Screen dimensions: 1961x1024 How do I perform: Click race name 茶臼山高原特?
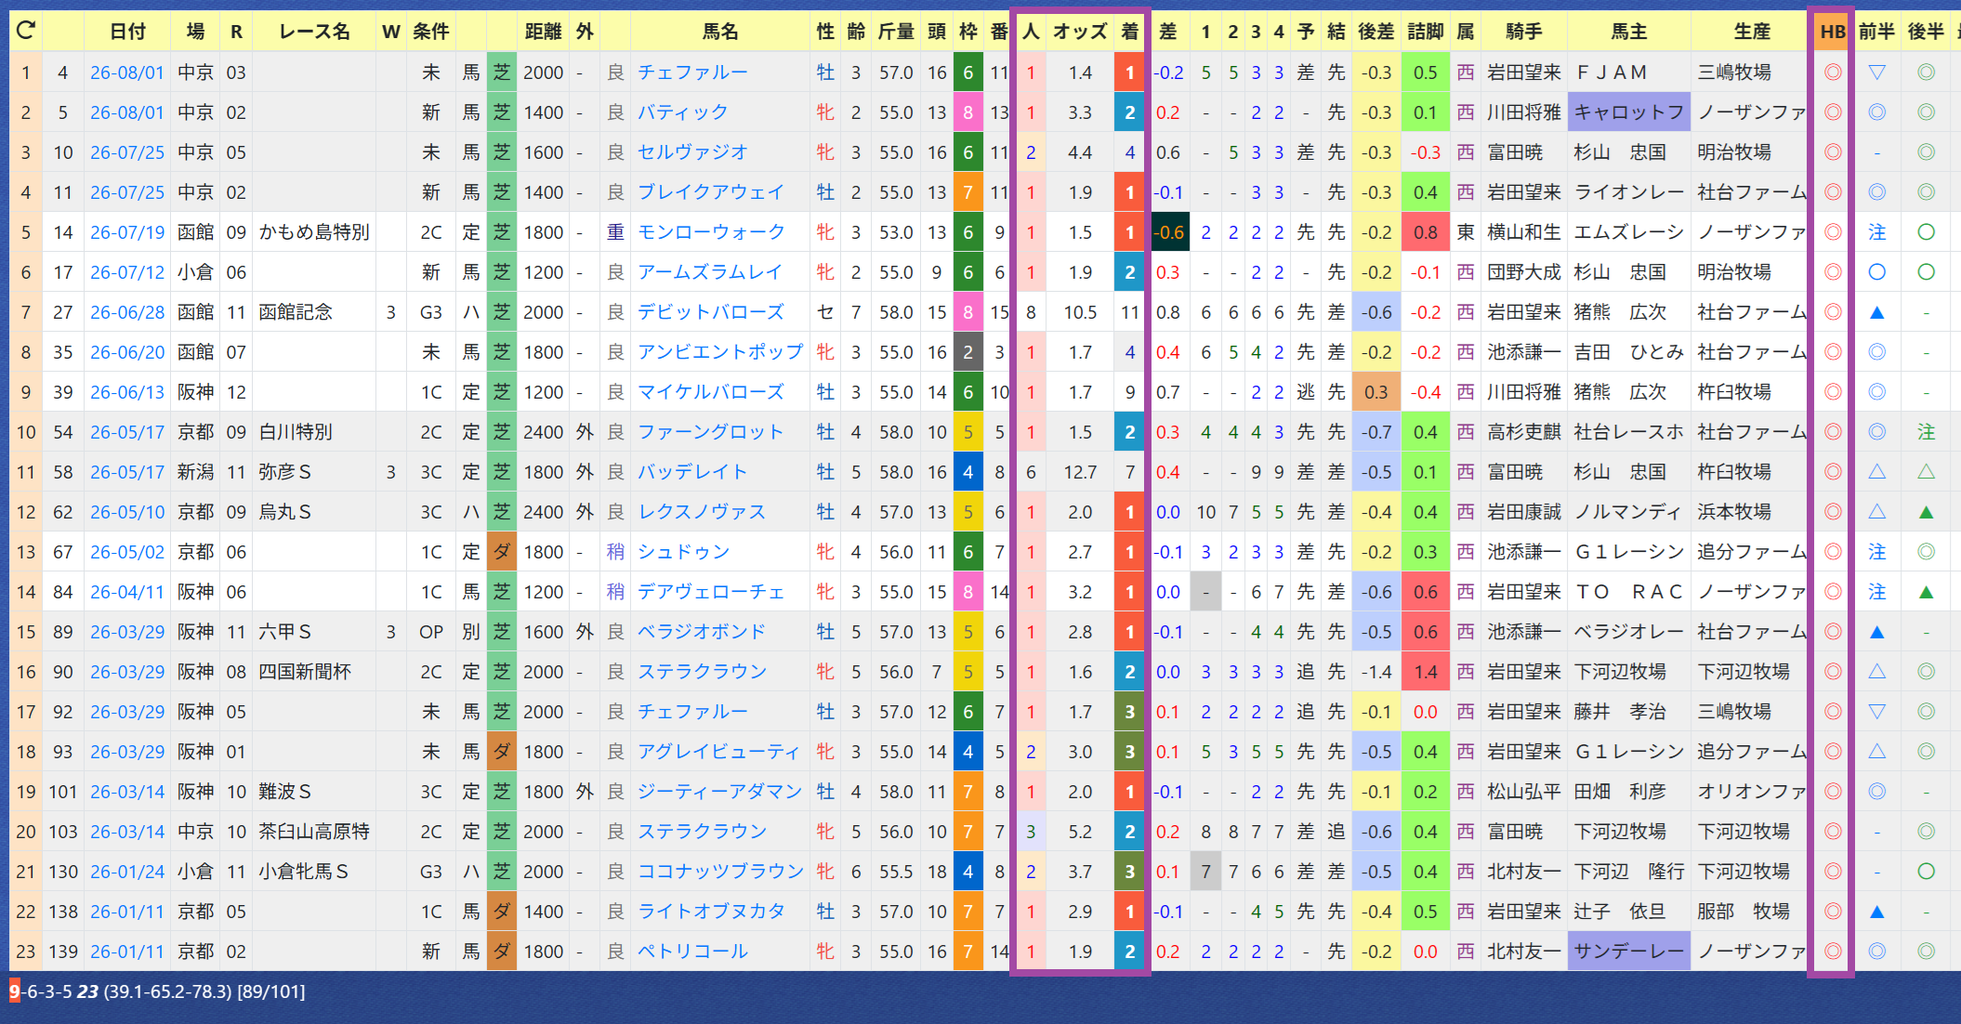(314, 831)
